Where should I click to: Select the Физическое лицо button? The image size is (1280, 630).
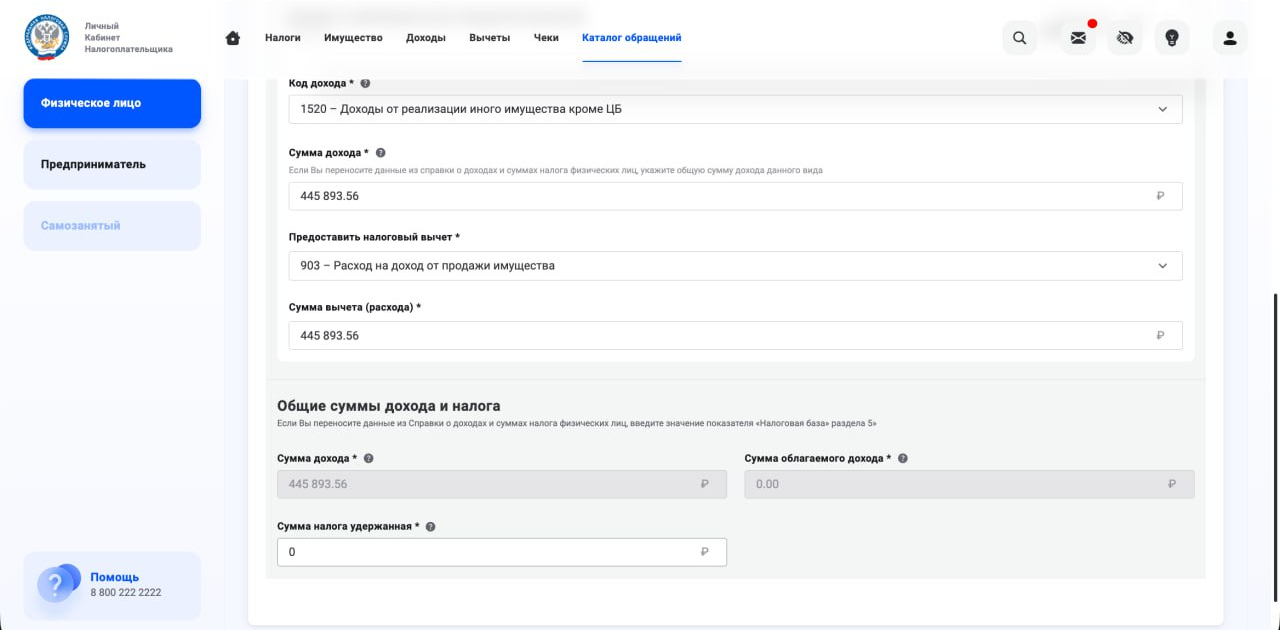pyautogui.click(x=112, y=103)
